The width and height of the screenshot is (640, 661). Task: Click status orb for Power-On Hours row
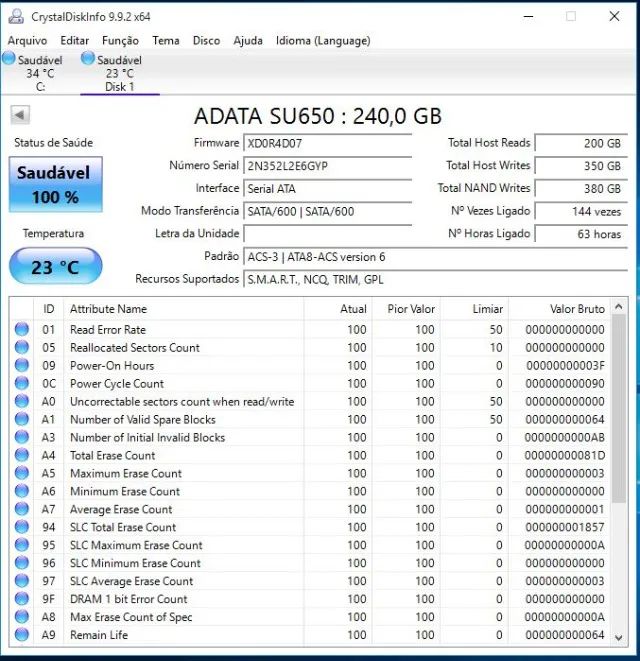(x=22, y=365)
